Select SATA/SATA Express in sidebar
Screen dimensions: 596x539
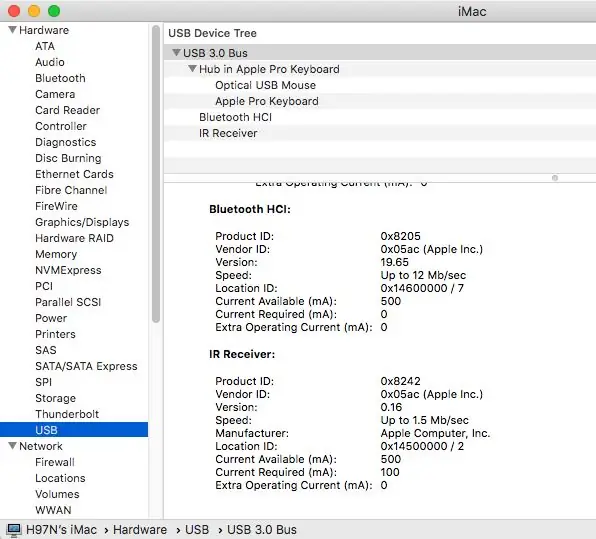(86, 366)
